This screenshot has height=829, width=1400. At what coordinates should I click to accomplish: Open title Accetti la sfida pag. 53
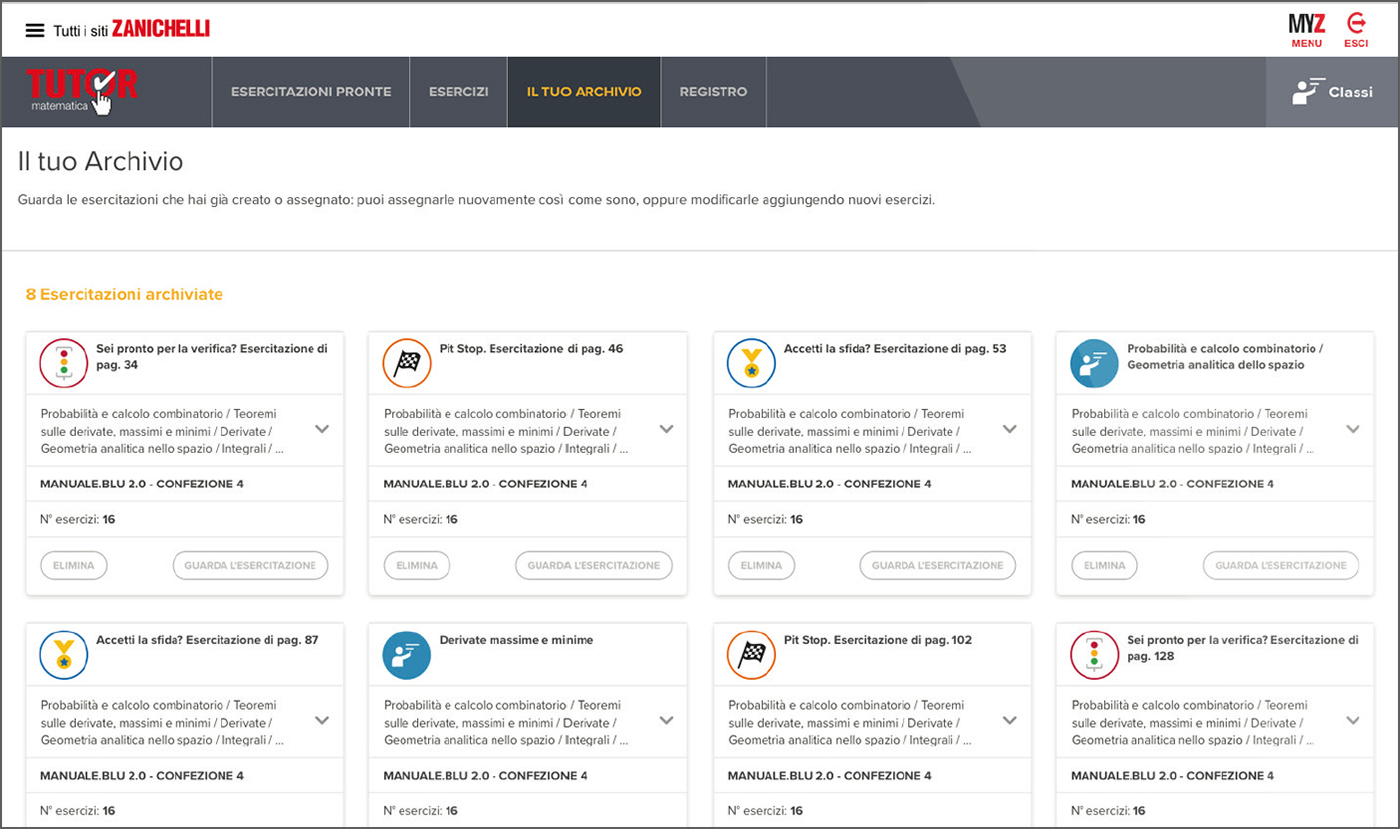pyautogui.click(x=895, y=349)
